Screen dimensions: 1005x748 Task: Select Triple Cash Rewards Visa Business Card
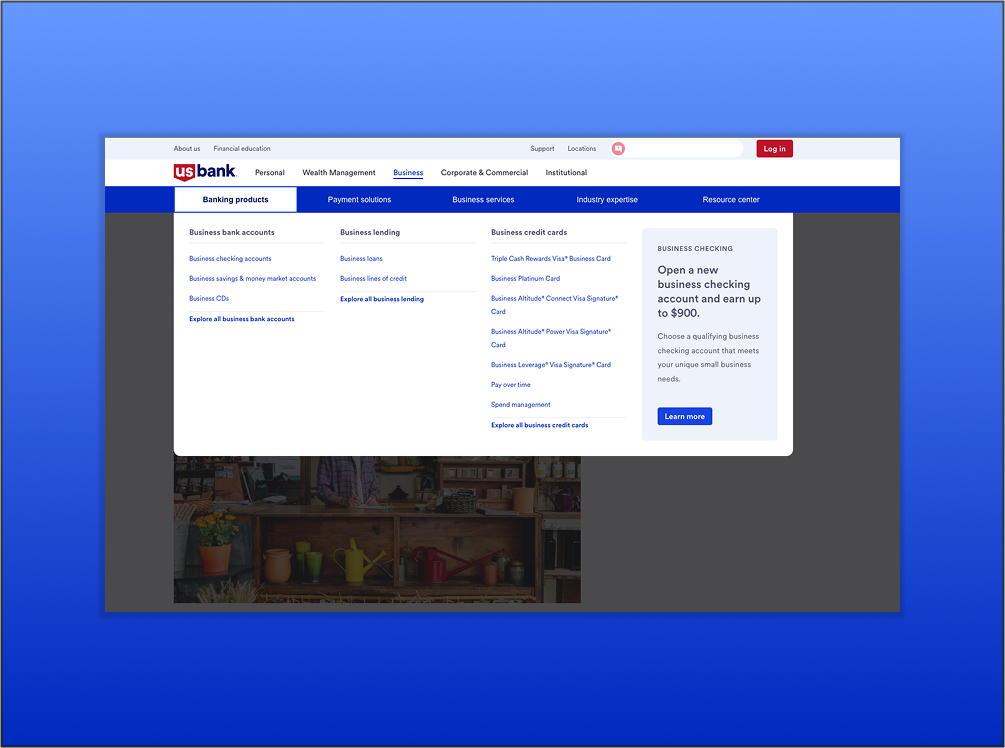click(551, 259)
